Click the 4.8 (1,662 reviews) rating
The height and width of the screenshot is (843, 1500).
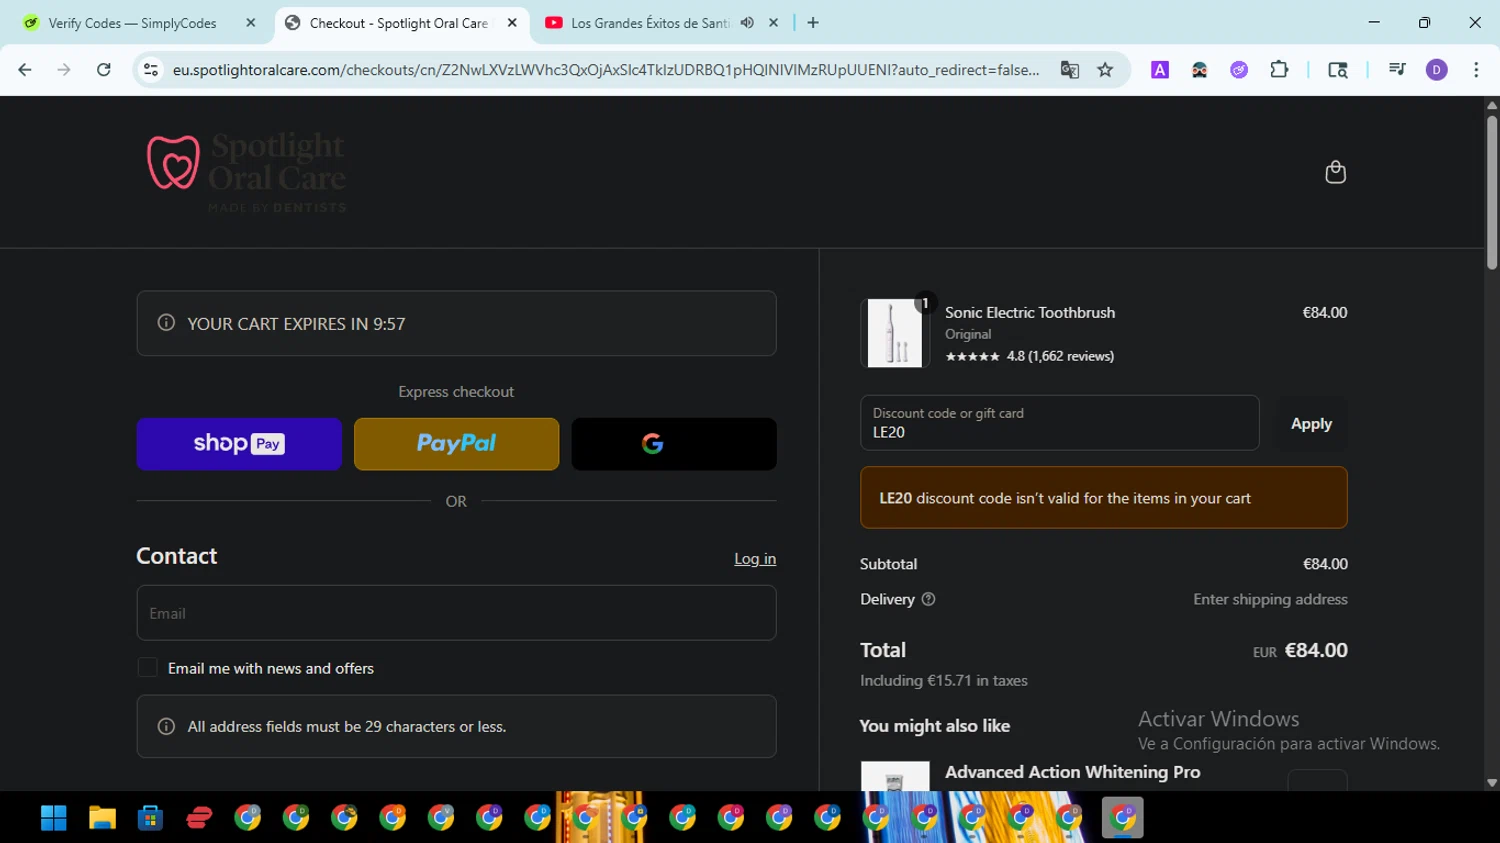point(1030,356)
